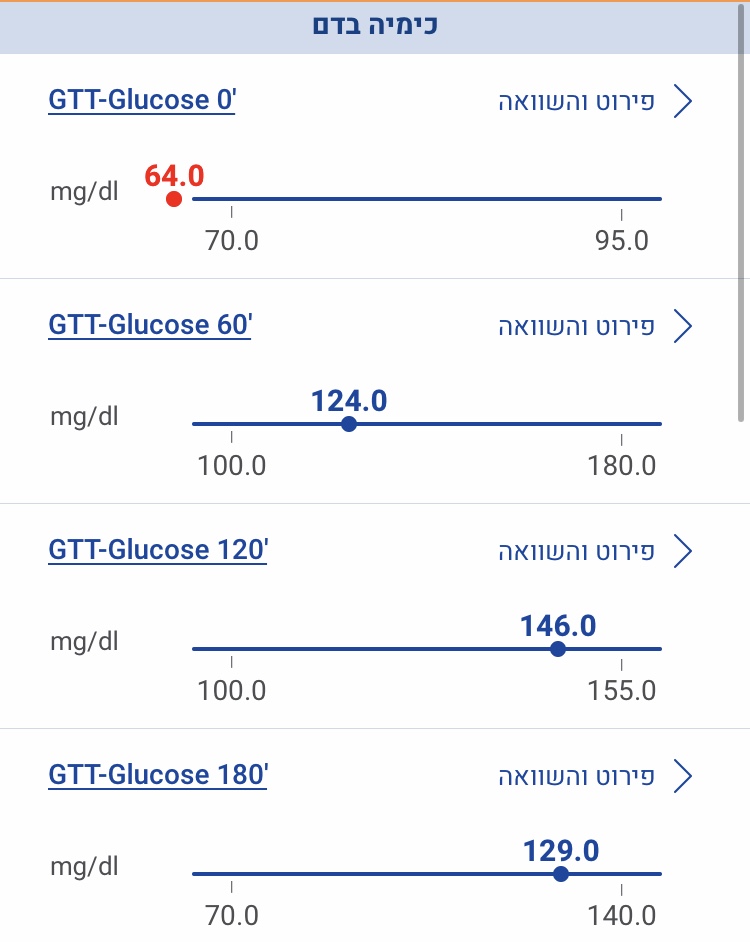The width and height of the screenshot is (750, 942).
Task: Click the 129.0 result marker dot
Action: (x=560, y=874)
